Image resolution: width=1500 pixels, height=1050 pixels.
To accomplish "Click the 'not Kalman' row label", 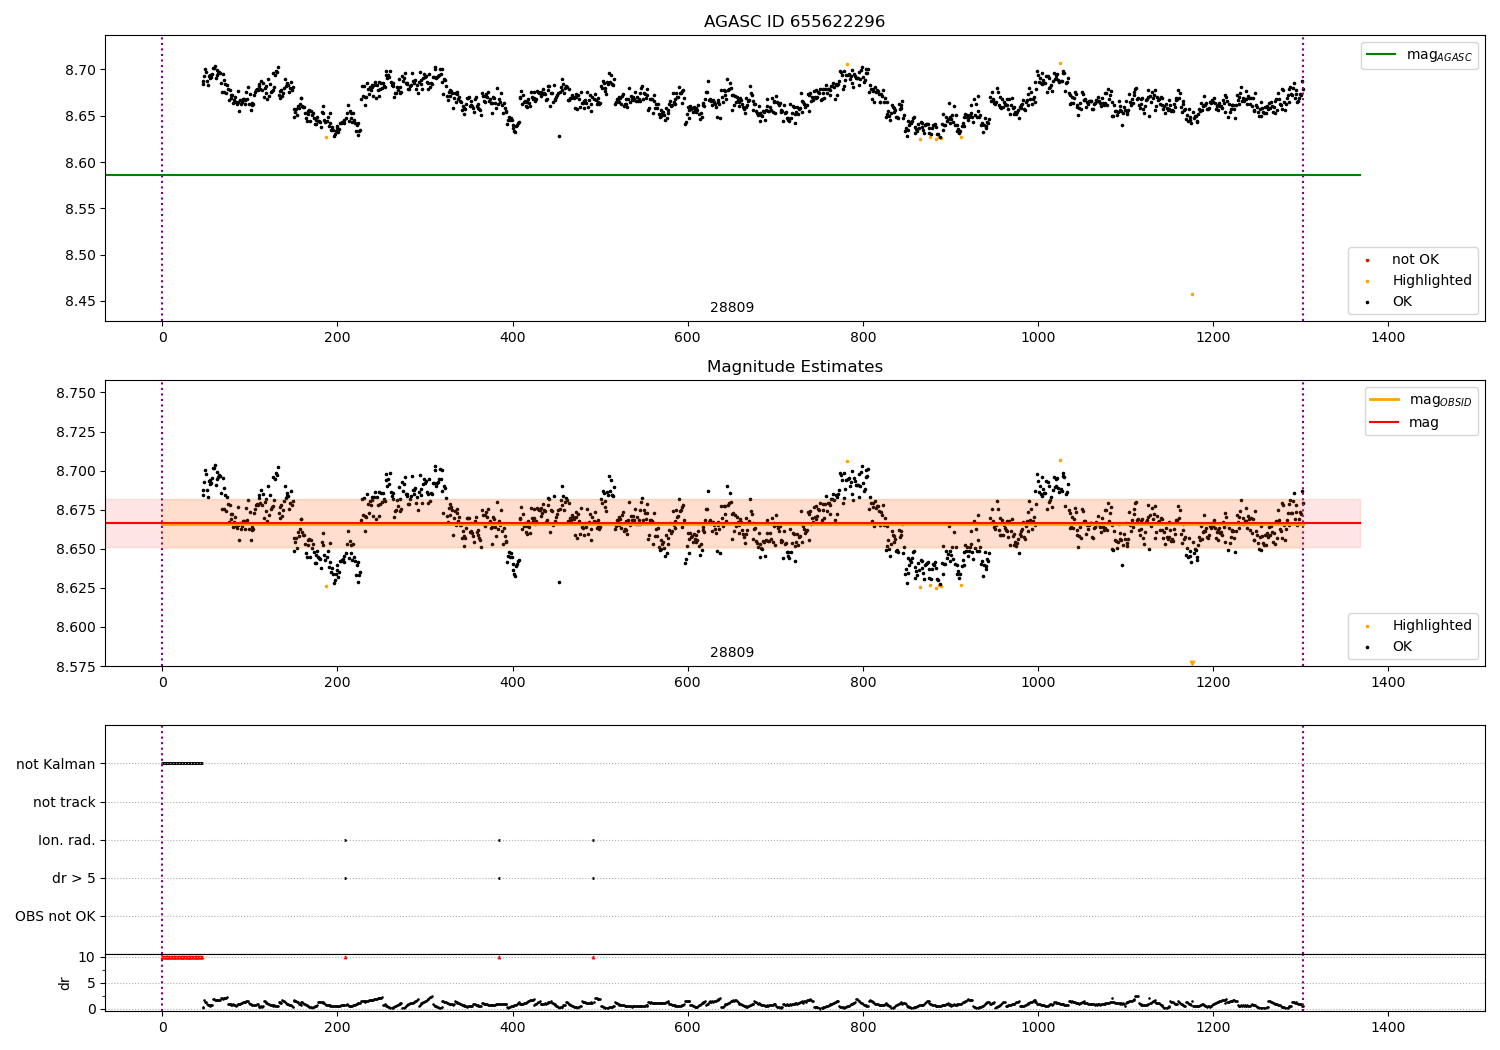I will pyautogui.click(x=56, y=764).
